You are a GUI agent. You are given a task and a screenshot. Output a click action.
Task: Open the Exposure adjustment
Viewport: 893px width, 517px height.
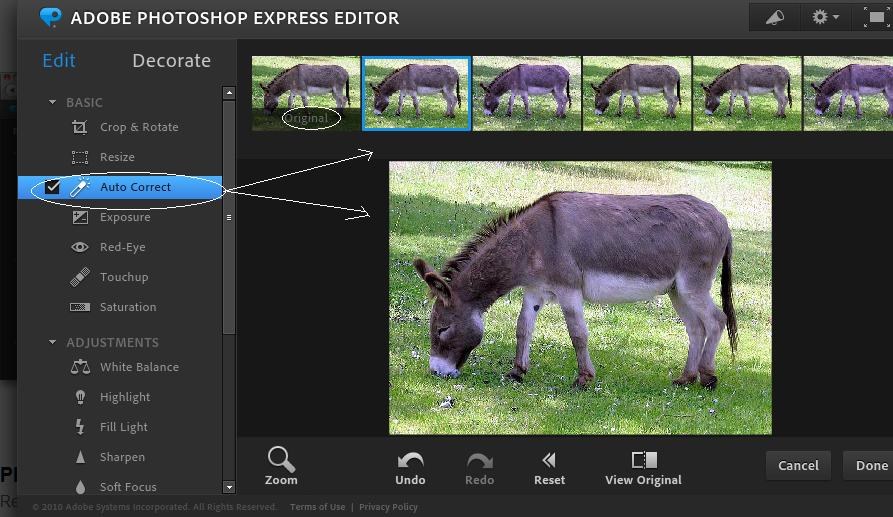coord(124,217)
